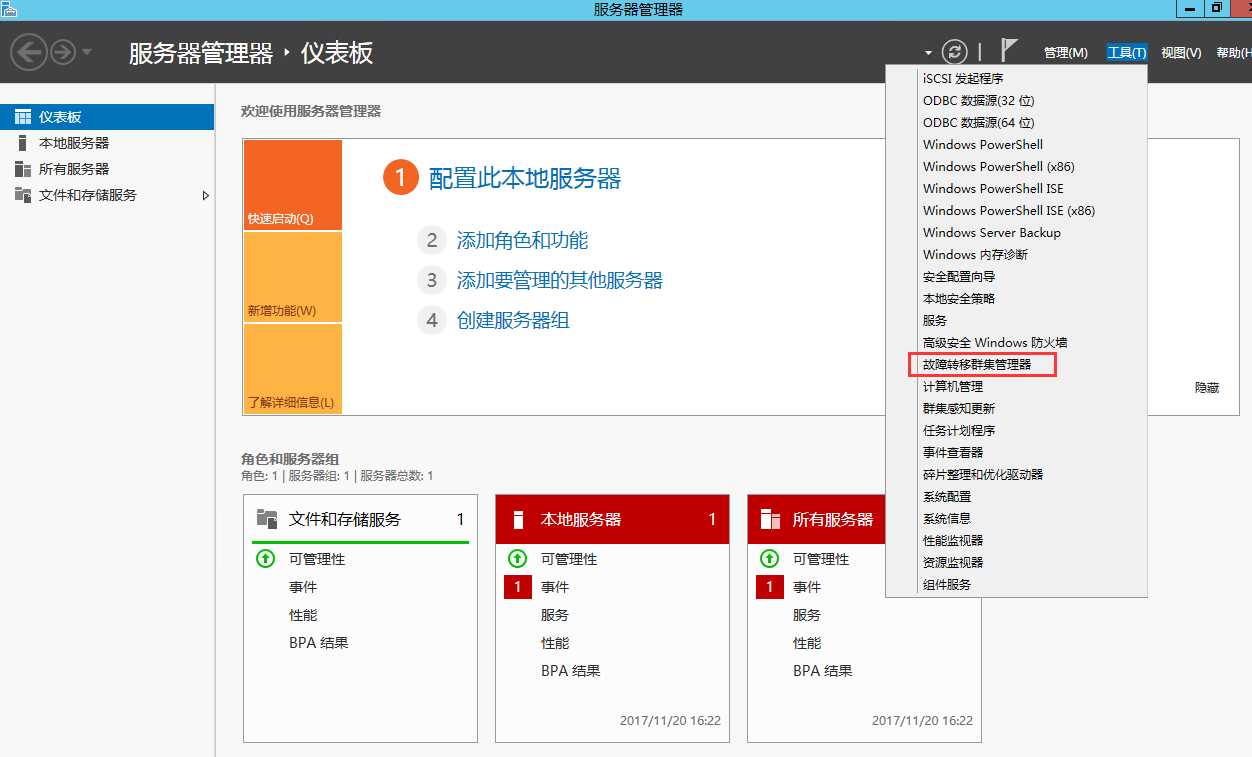The height and width of the screenshot is (757, 1252).
Task: Click 隐藏 to hide welcome tile
Action: (x=1207, y=387)
